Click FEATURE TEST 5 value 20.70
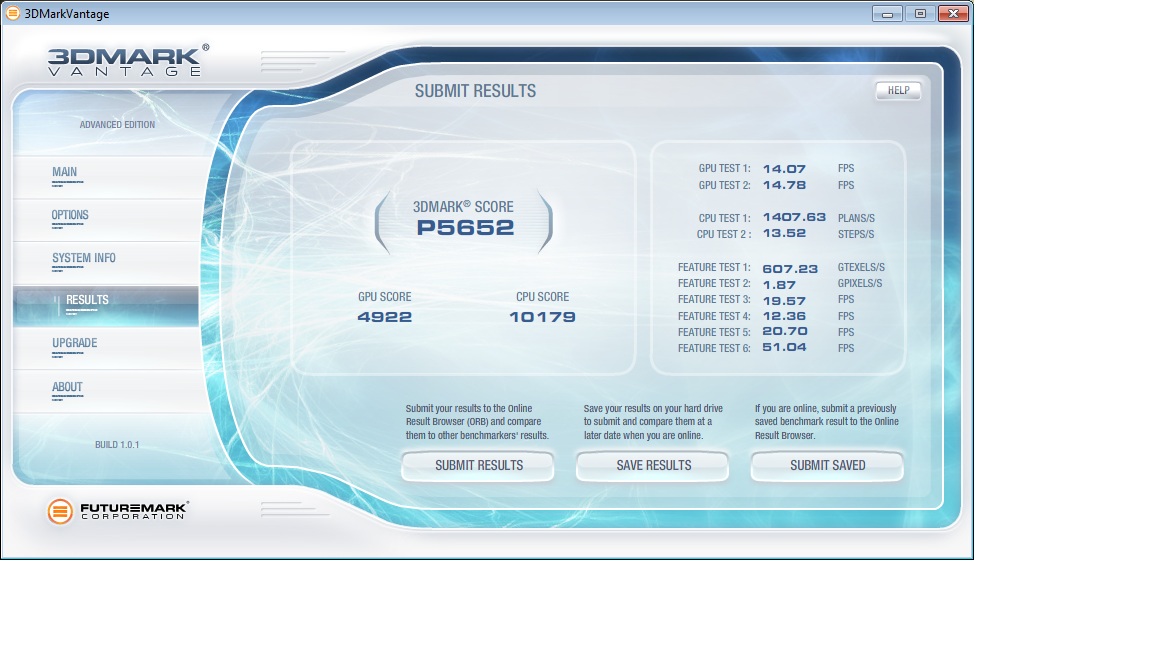 pos(785,331)
